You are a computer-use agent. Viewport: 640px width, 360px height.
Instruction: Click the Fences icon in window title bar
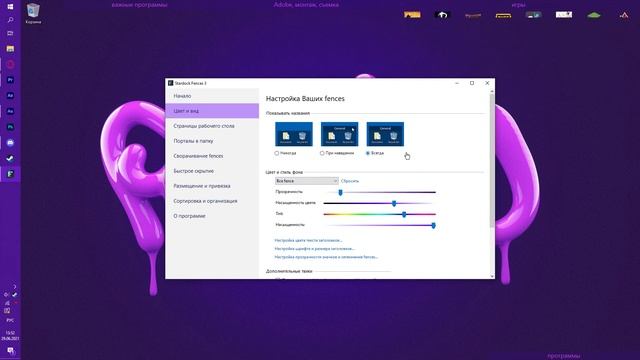(171, 83)
